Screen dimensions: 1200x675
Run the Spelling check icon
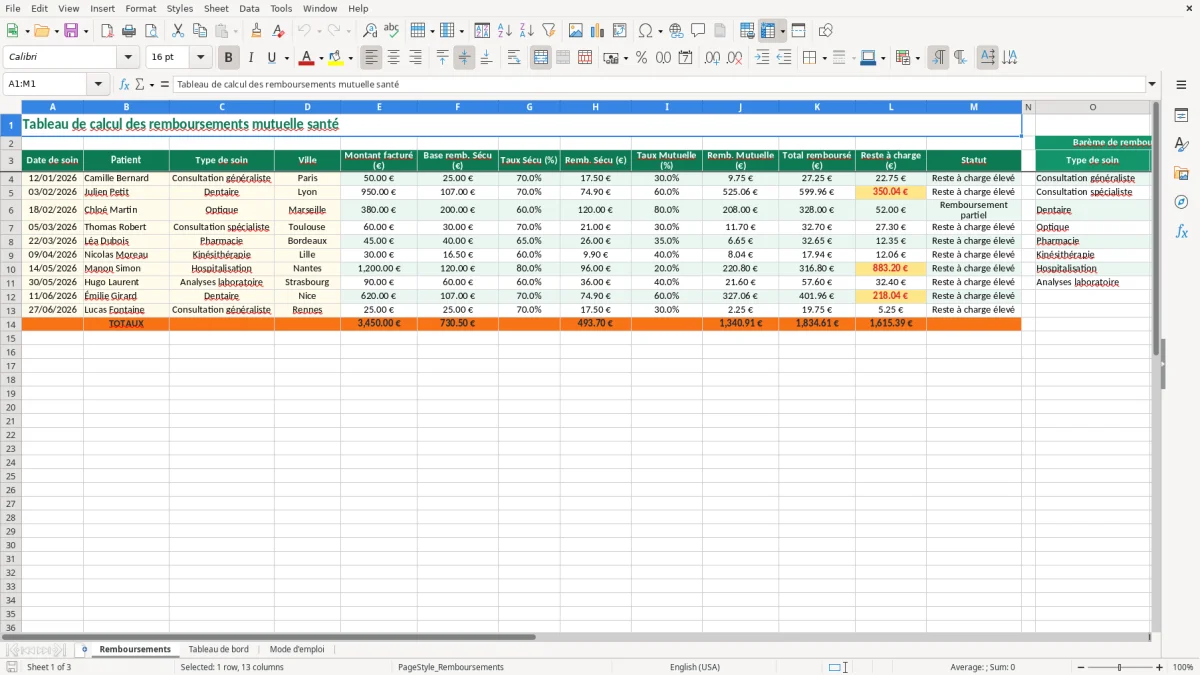tap(392, 31)
